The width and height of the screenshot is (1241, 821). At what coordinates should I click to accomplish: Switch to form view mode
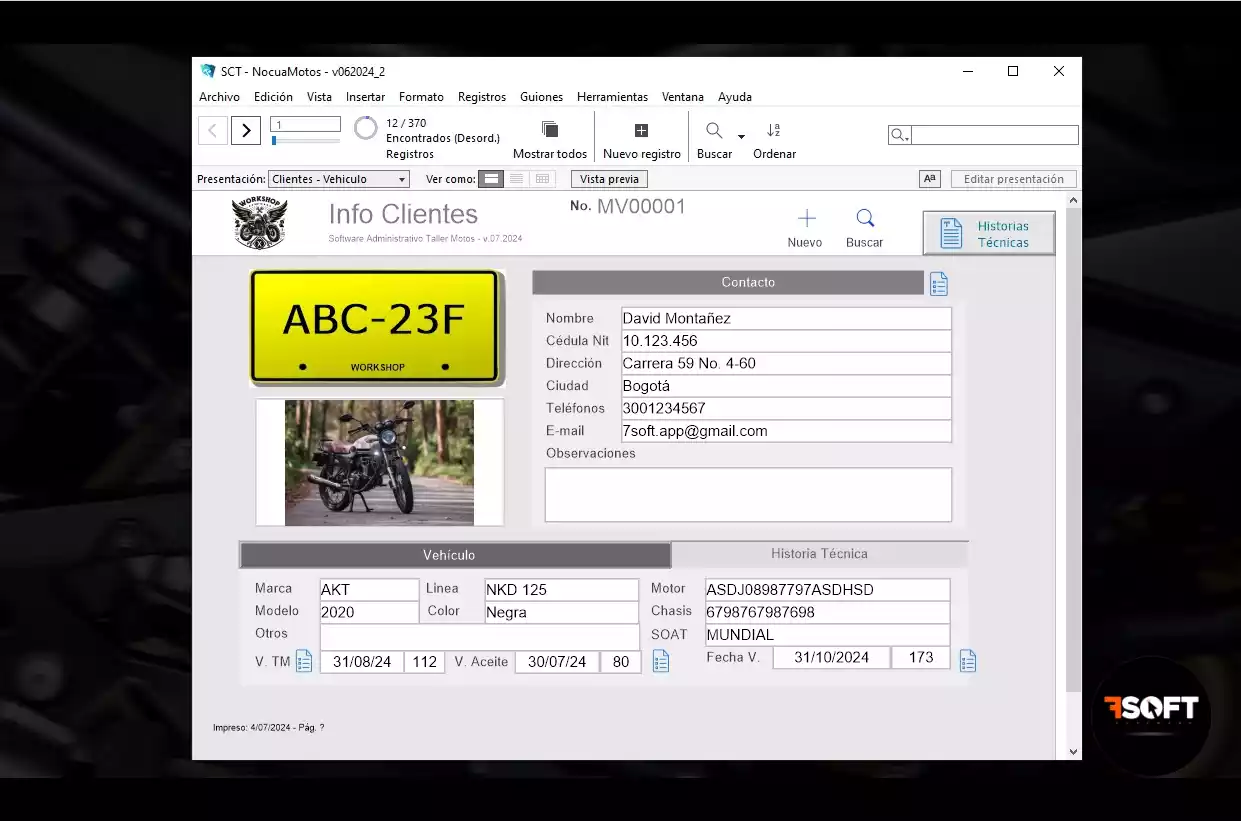click(490, 179)
